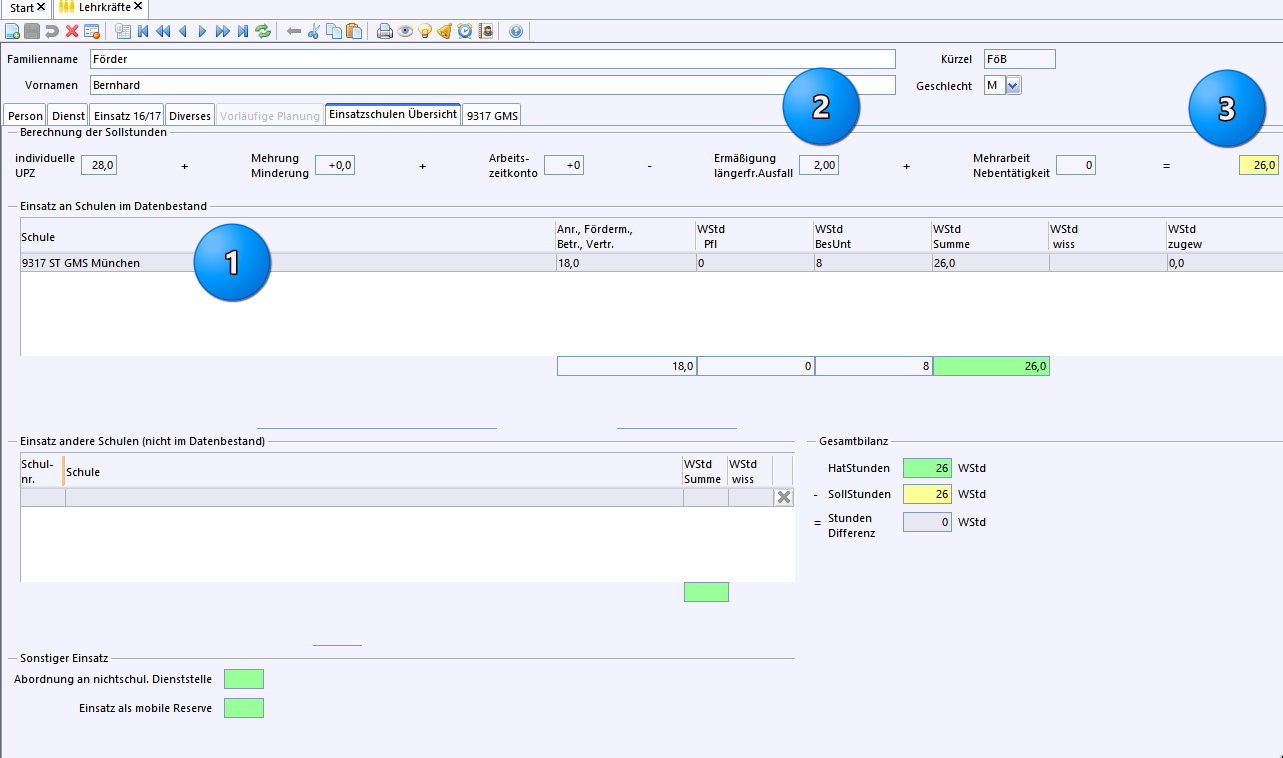This screenshot has height=758, width=1283.
Task: Open the Einsatz 16/17 tab
Action: 127,116
